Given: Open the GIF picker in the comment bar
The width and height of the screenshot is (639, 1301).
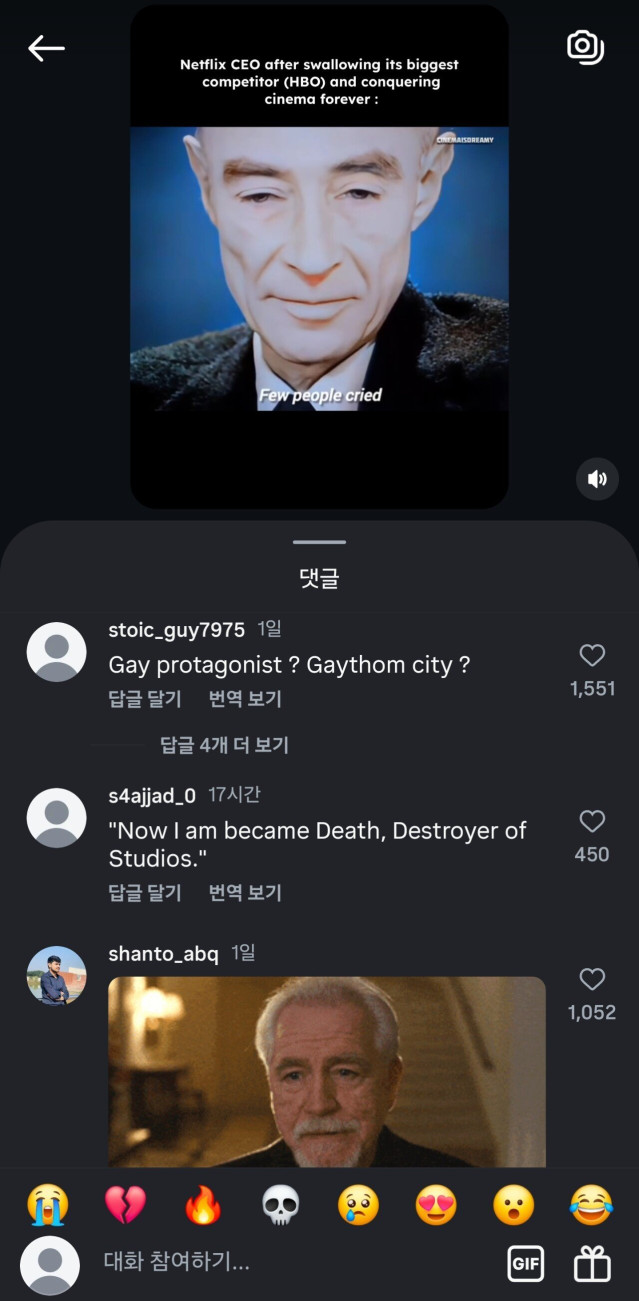Looking at the screenshot, I should coord(526,1264).
